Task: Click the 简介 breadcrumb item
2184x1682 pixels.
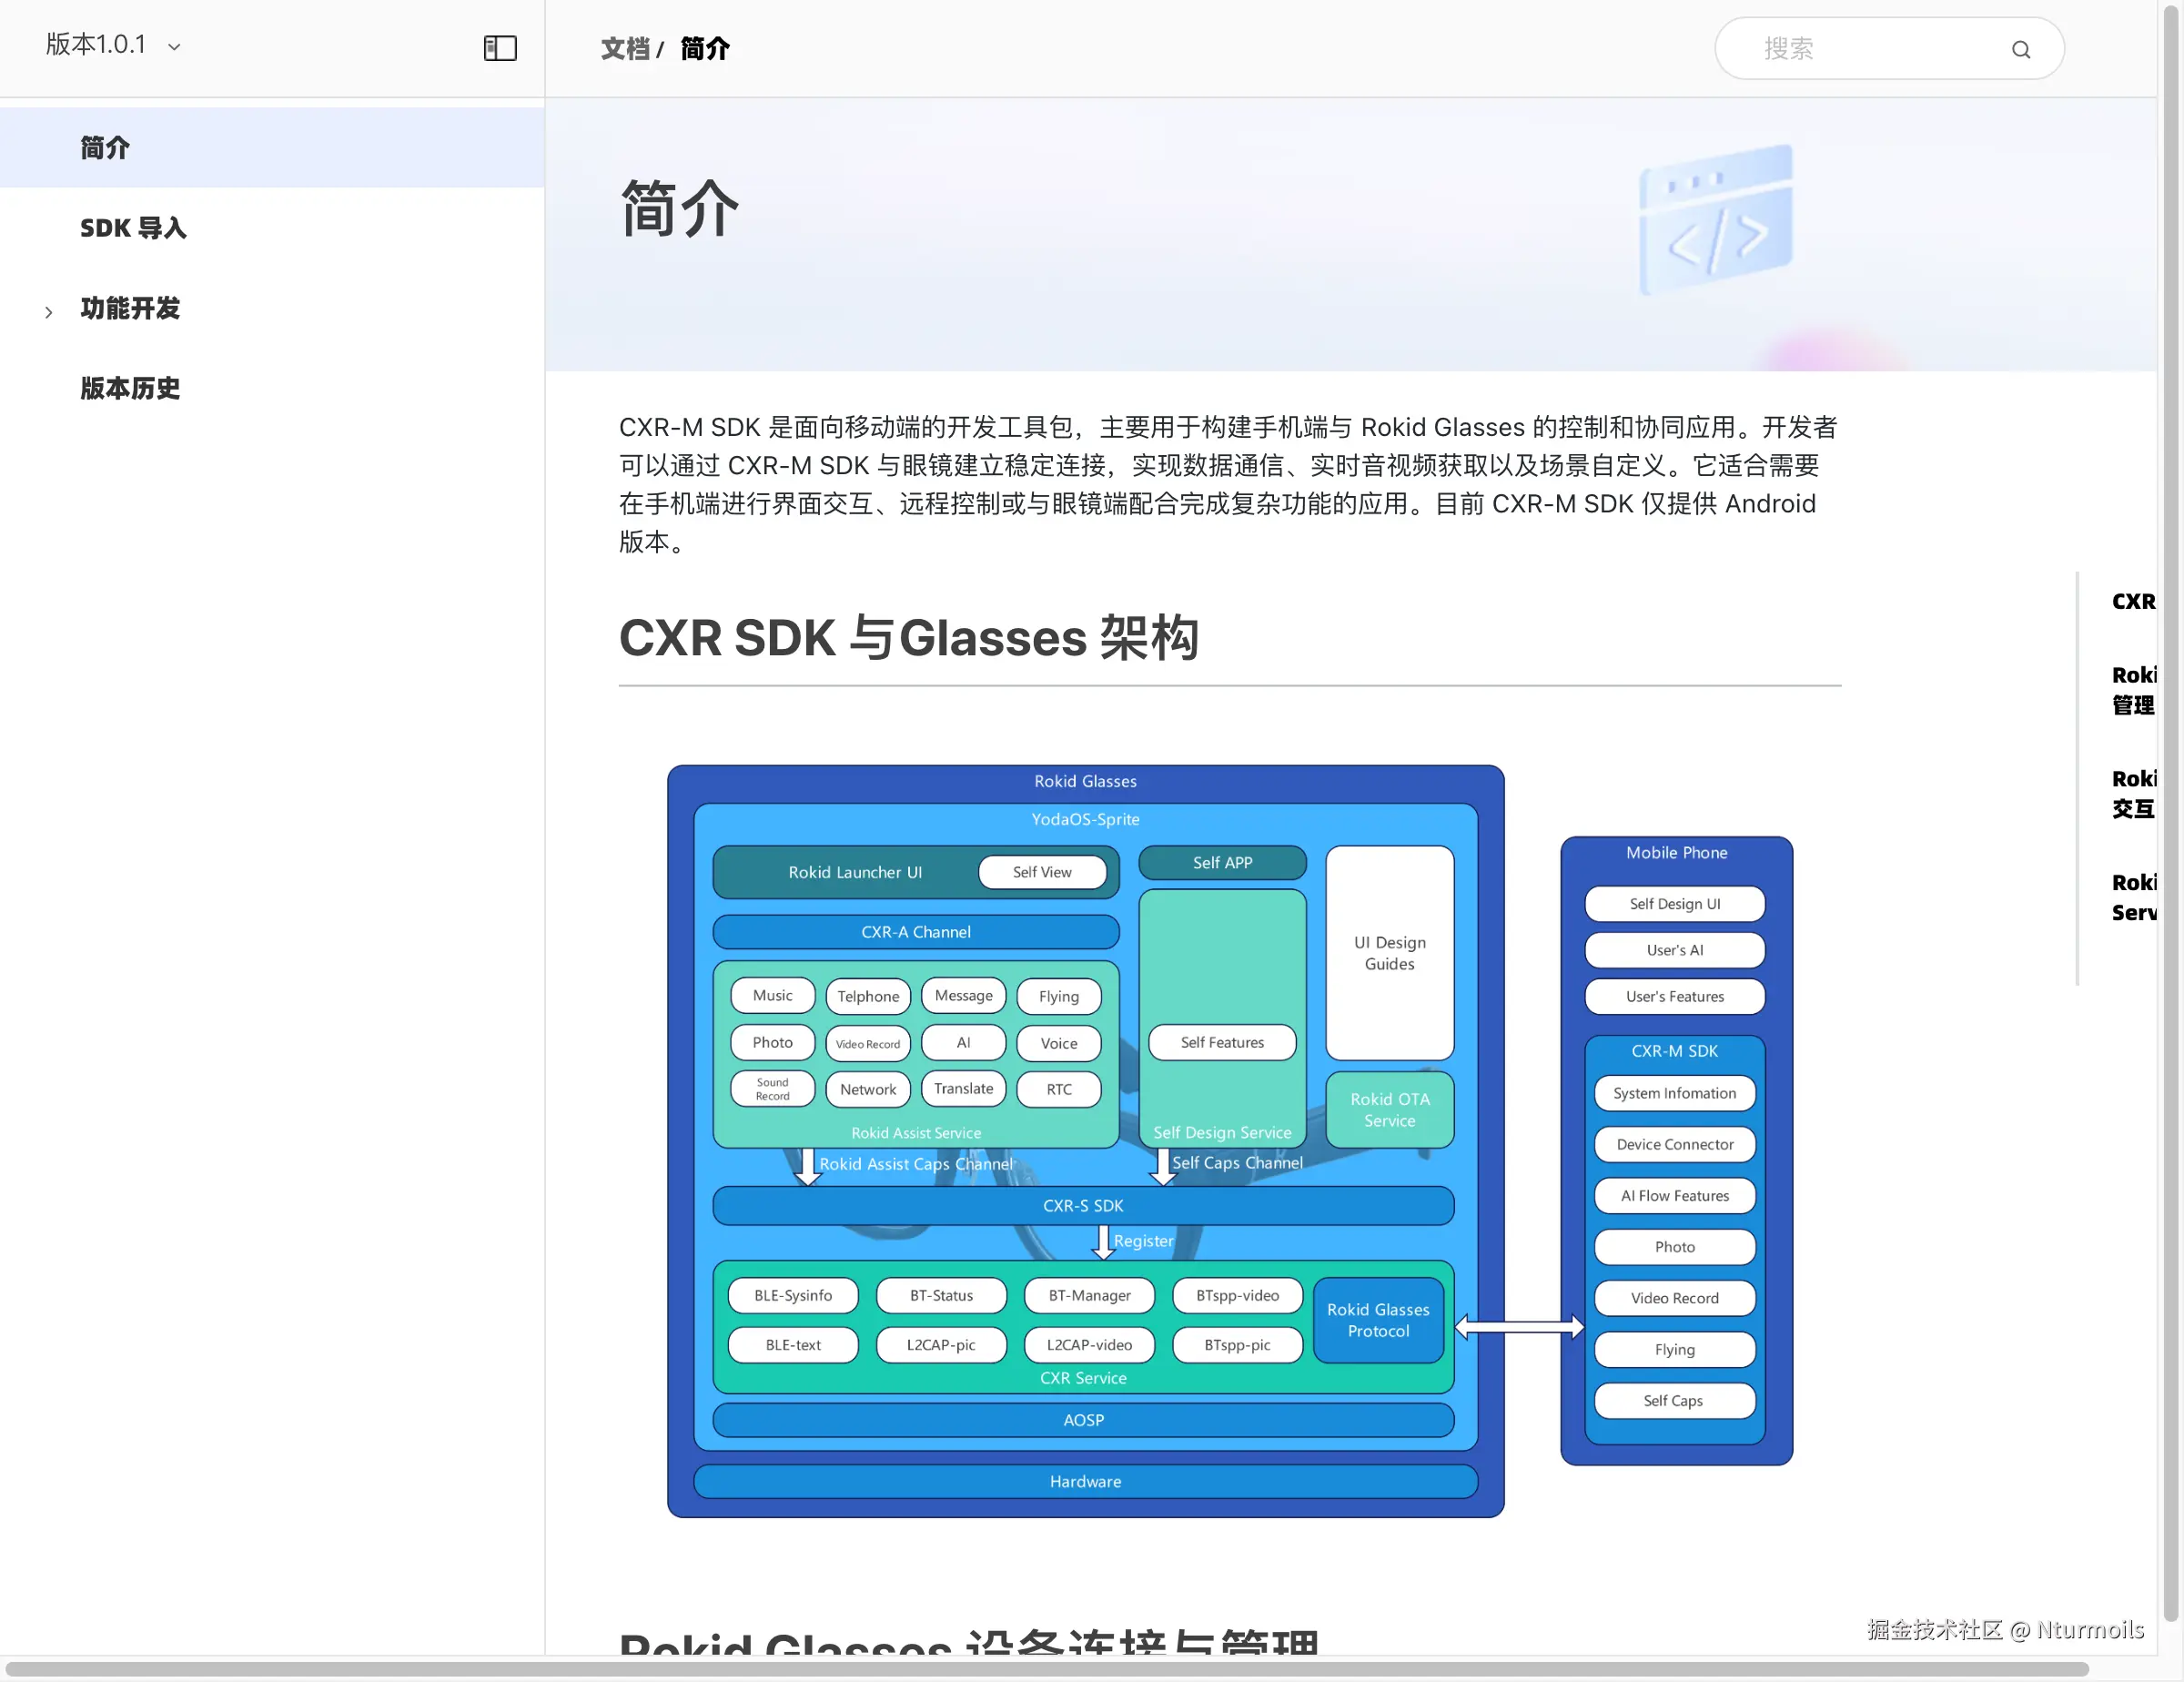Action: pos(705,48)
